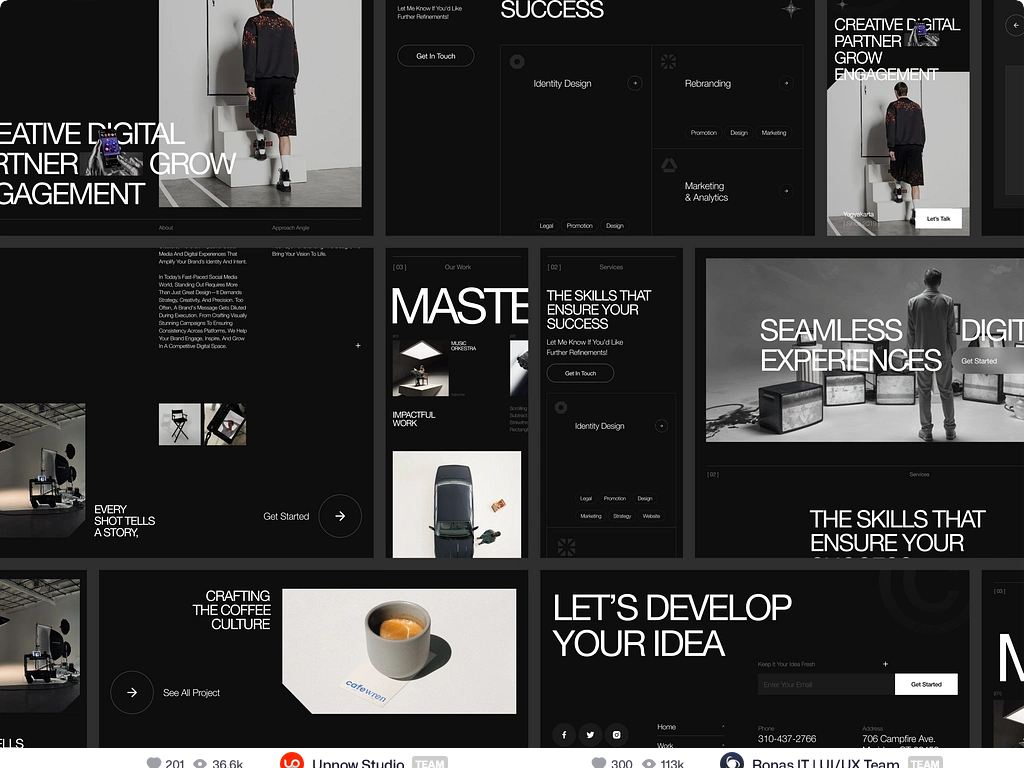Click the Get In Touch button at top
The width and height of the screenshot is (1024, 768).
click(x=435, y=56)
